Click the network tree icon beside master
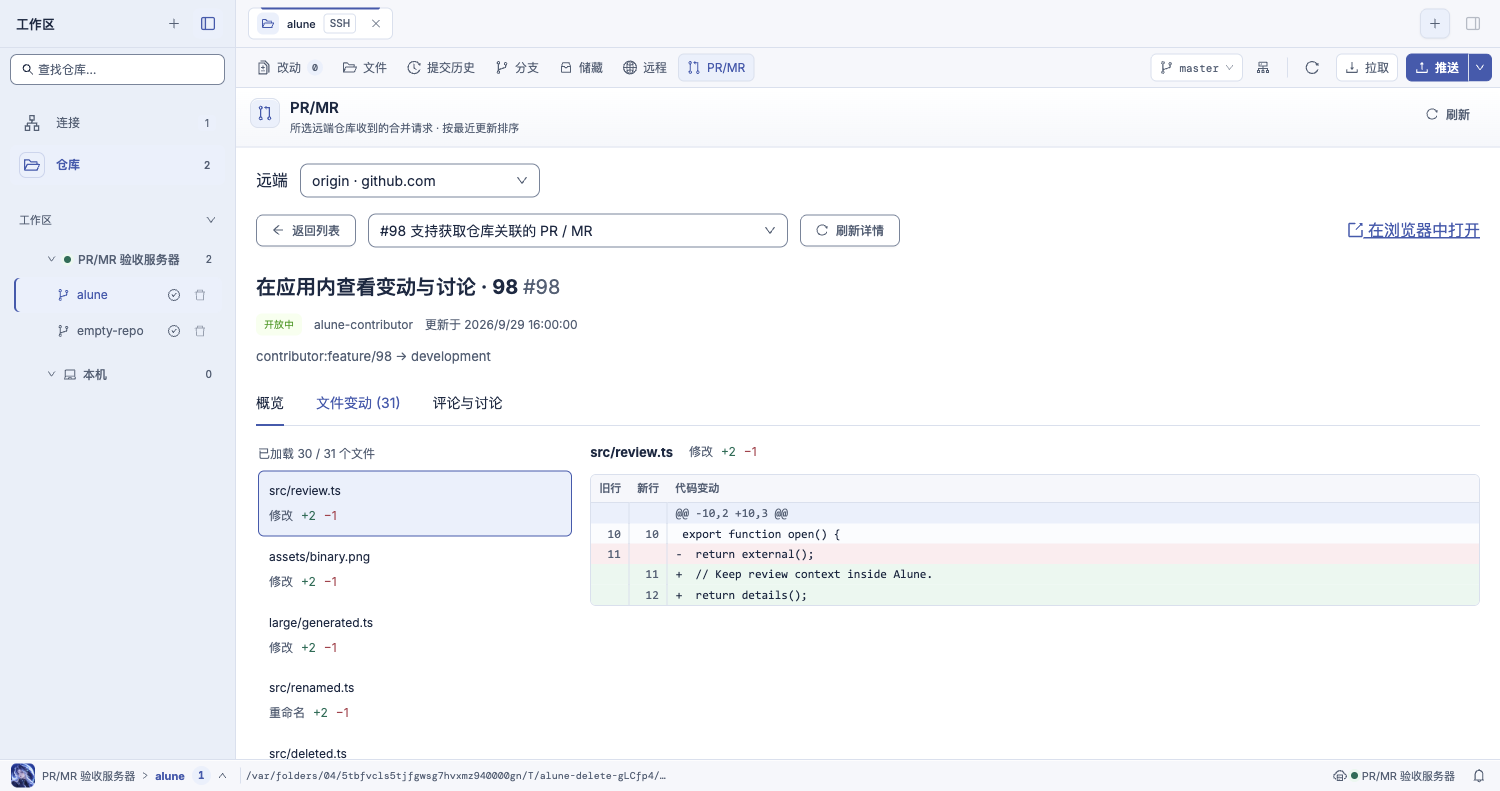Image resolution: width=1500 pixels, height=791 pixels. 1264,68
